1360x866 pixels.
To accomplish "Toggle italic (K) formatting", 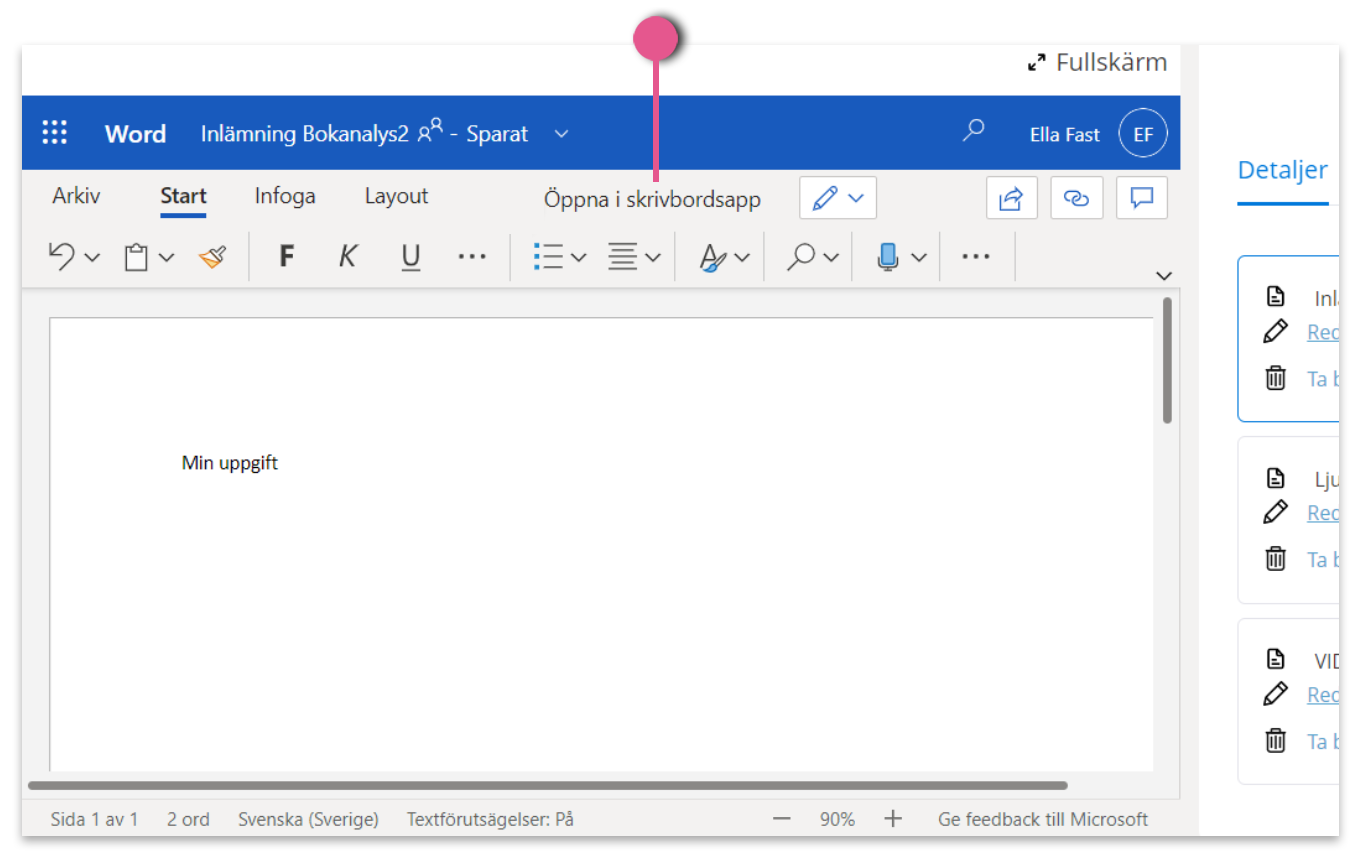I will (347, 257).
